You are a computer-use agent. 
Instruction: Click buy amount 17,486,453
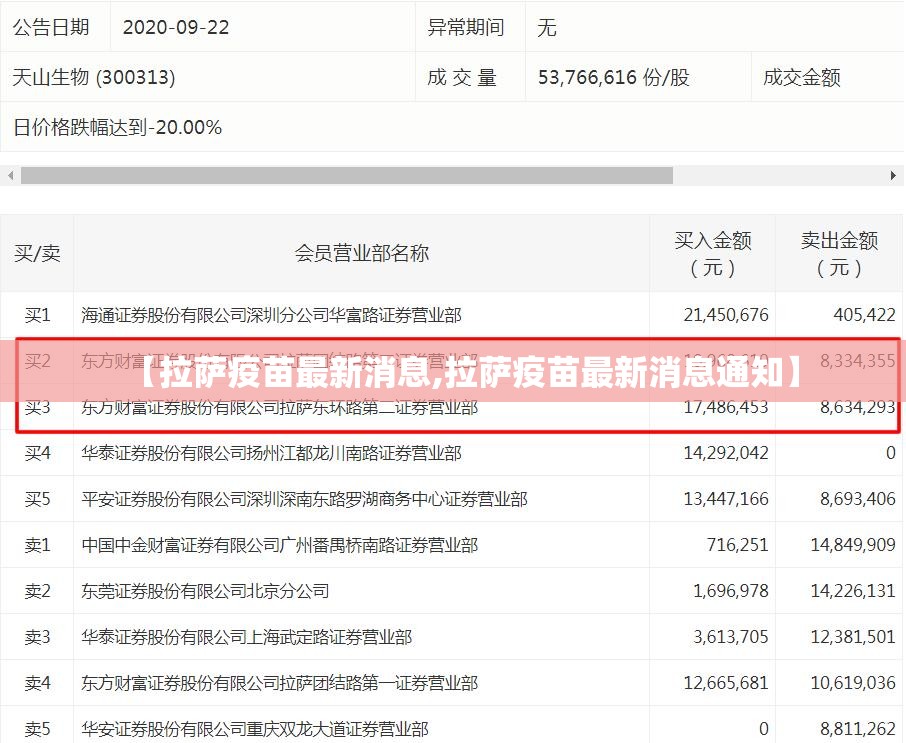click(x=726, y=407)
